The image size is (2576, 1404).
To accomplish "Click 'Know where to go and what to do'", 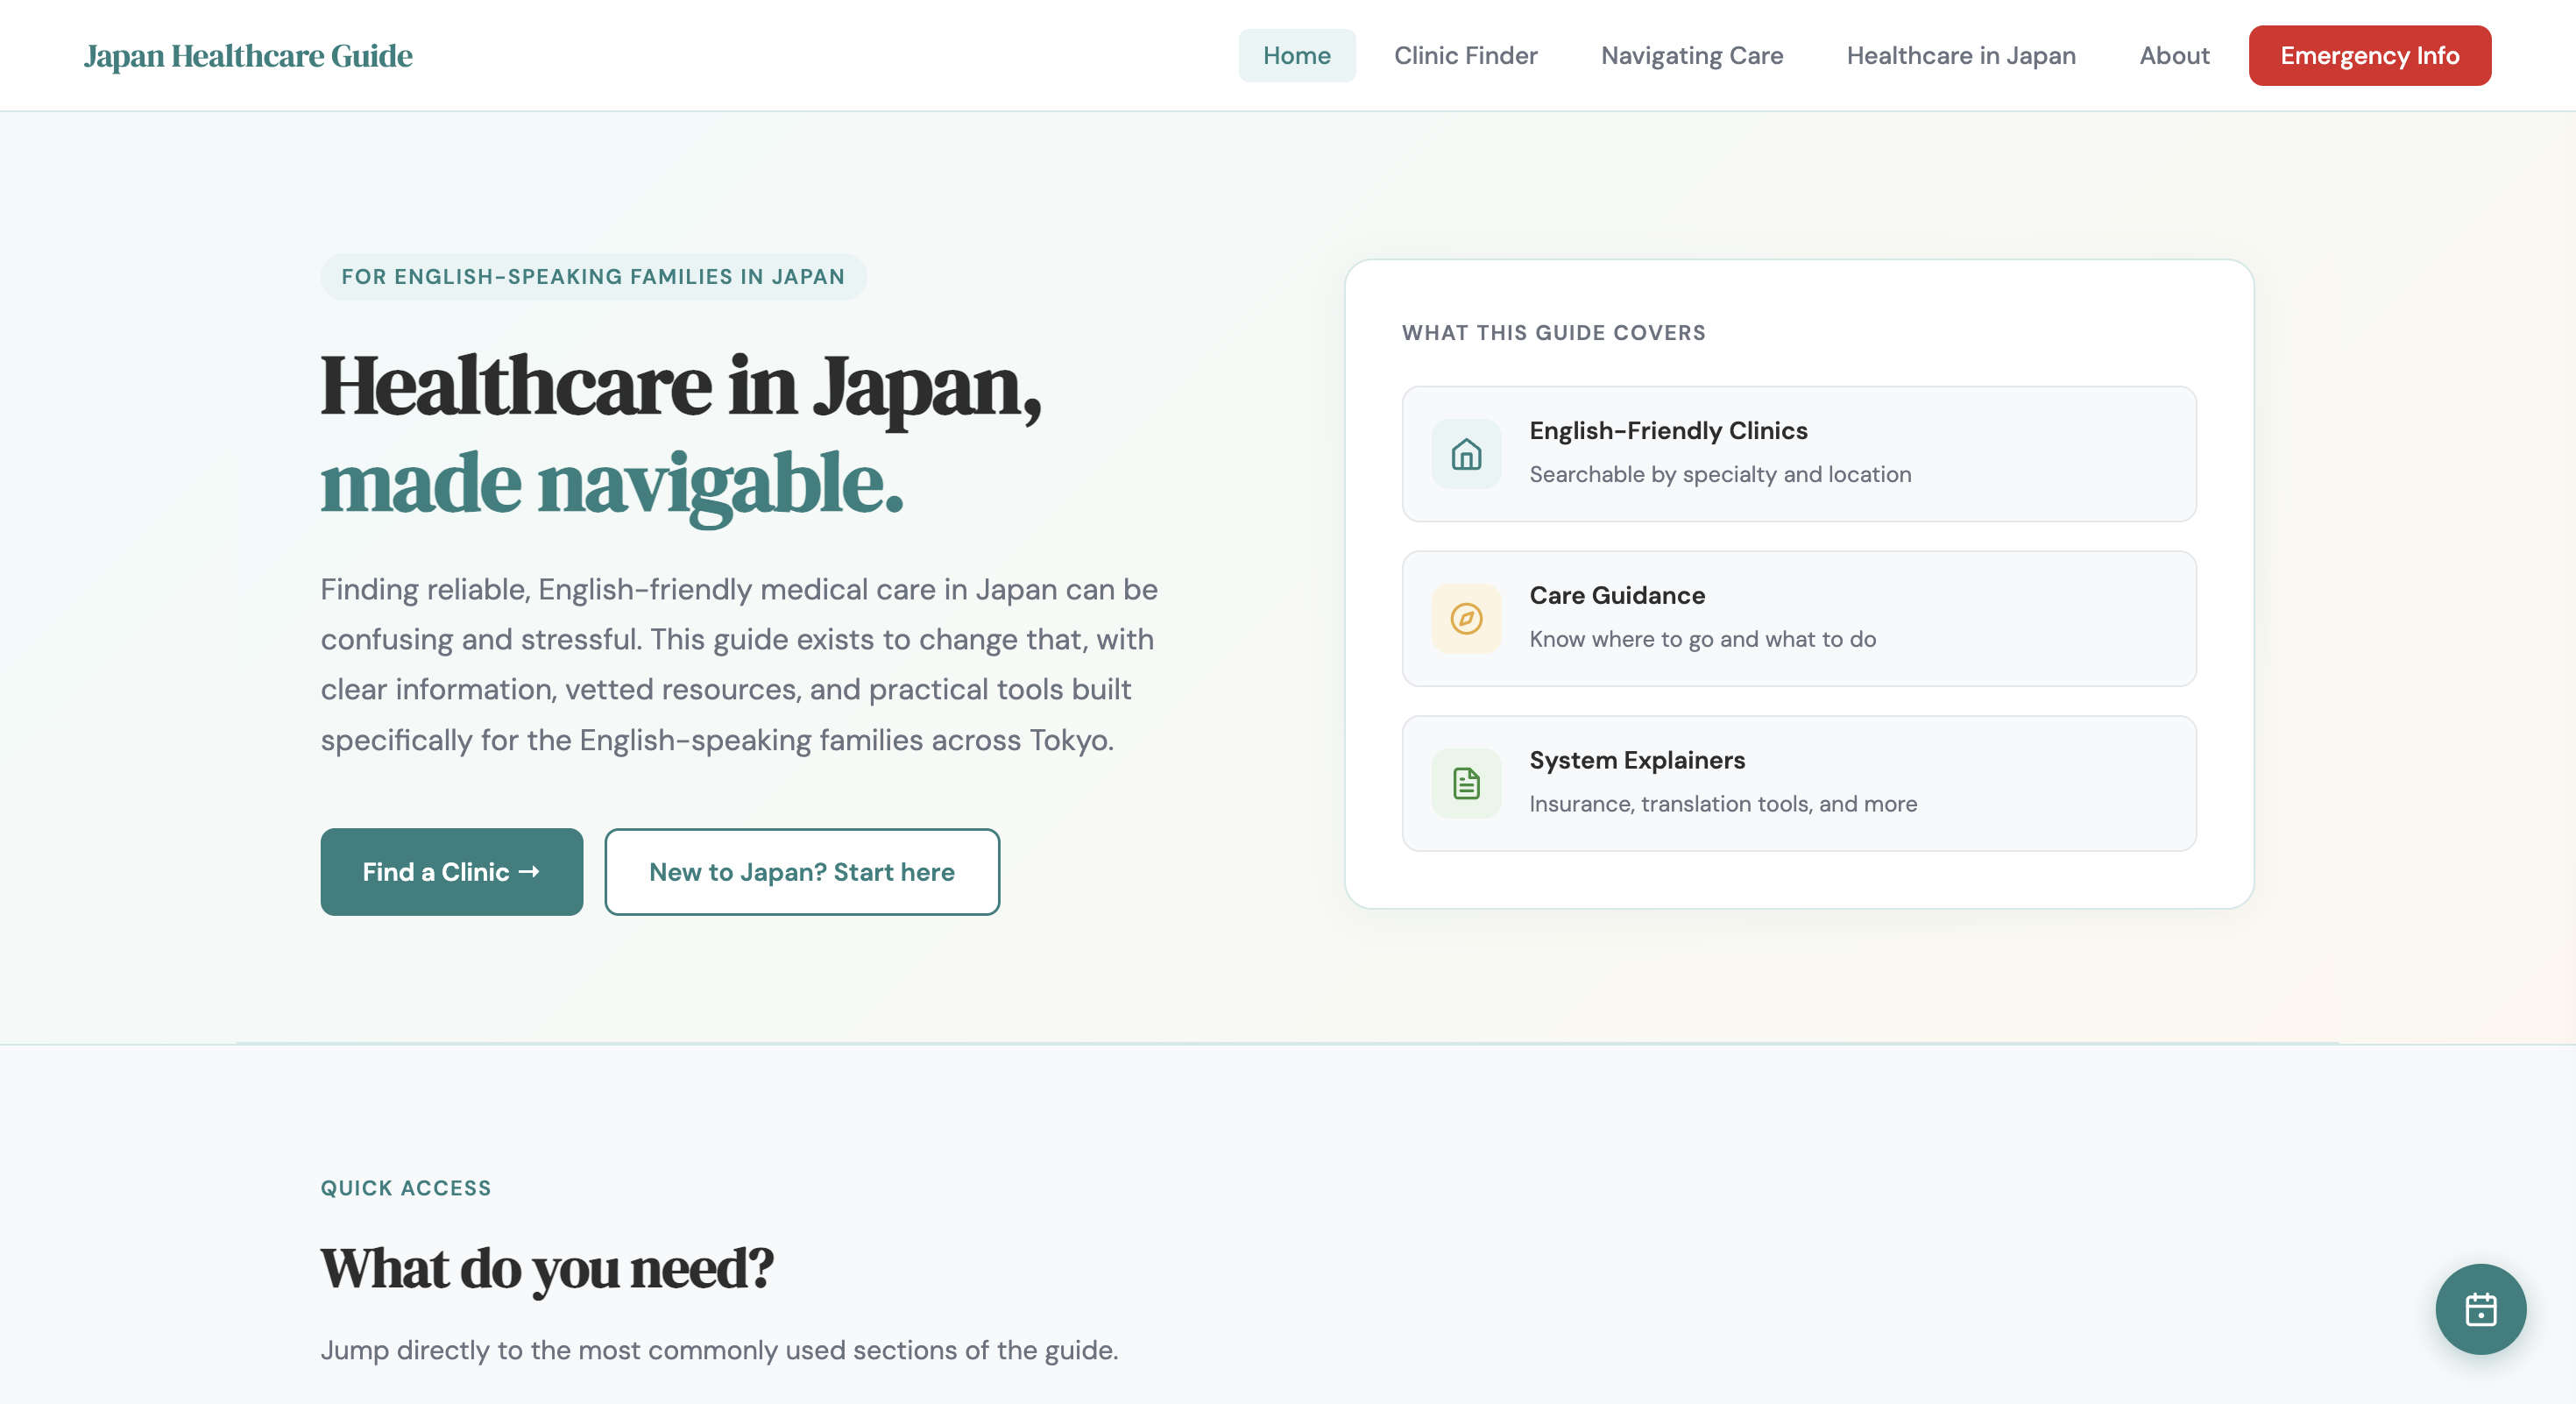I will point(1702,639).
